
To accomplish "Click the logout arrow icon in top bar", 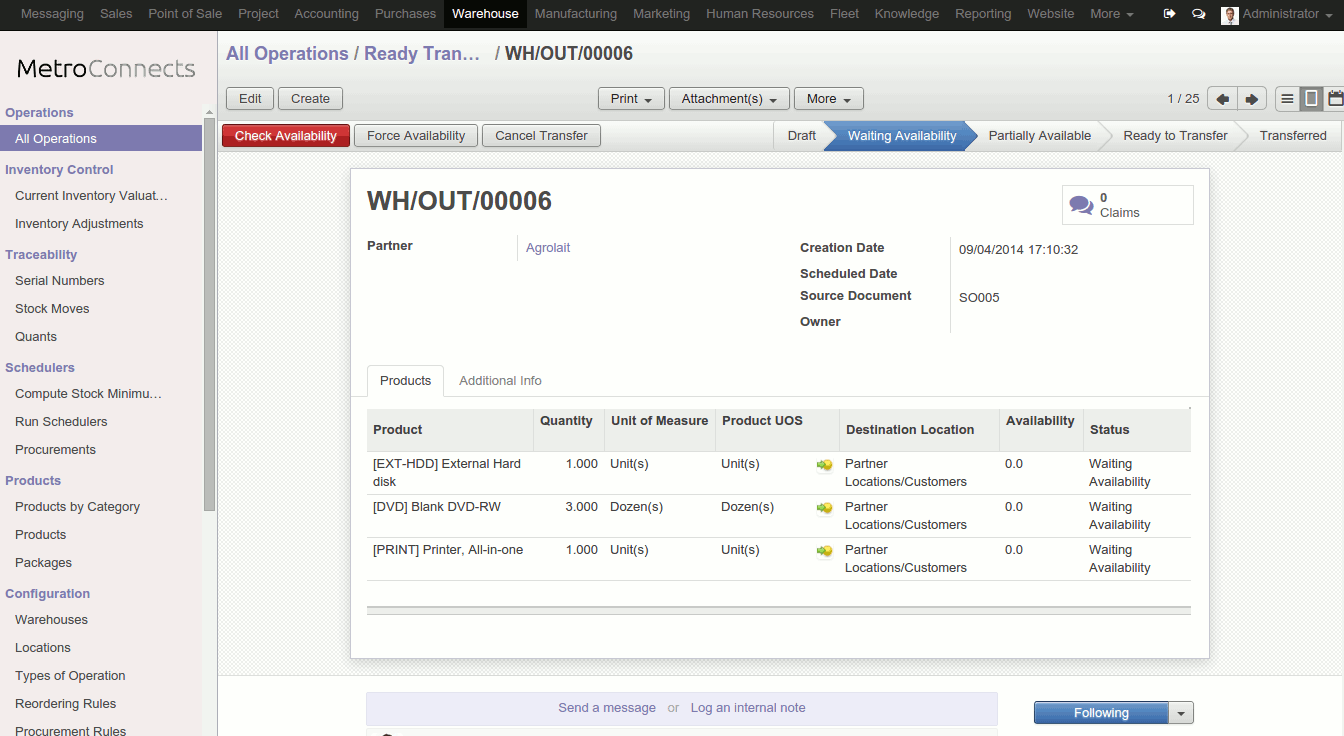I will point(1170,14).
